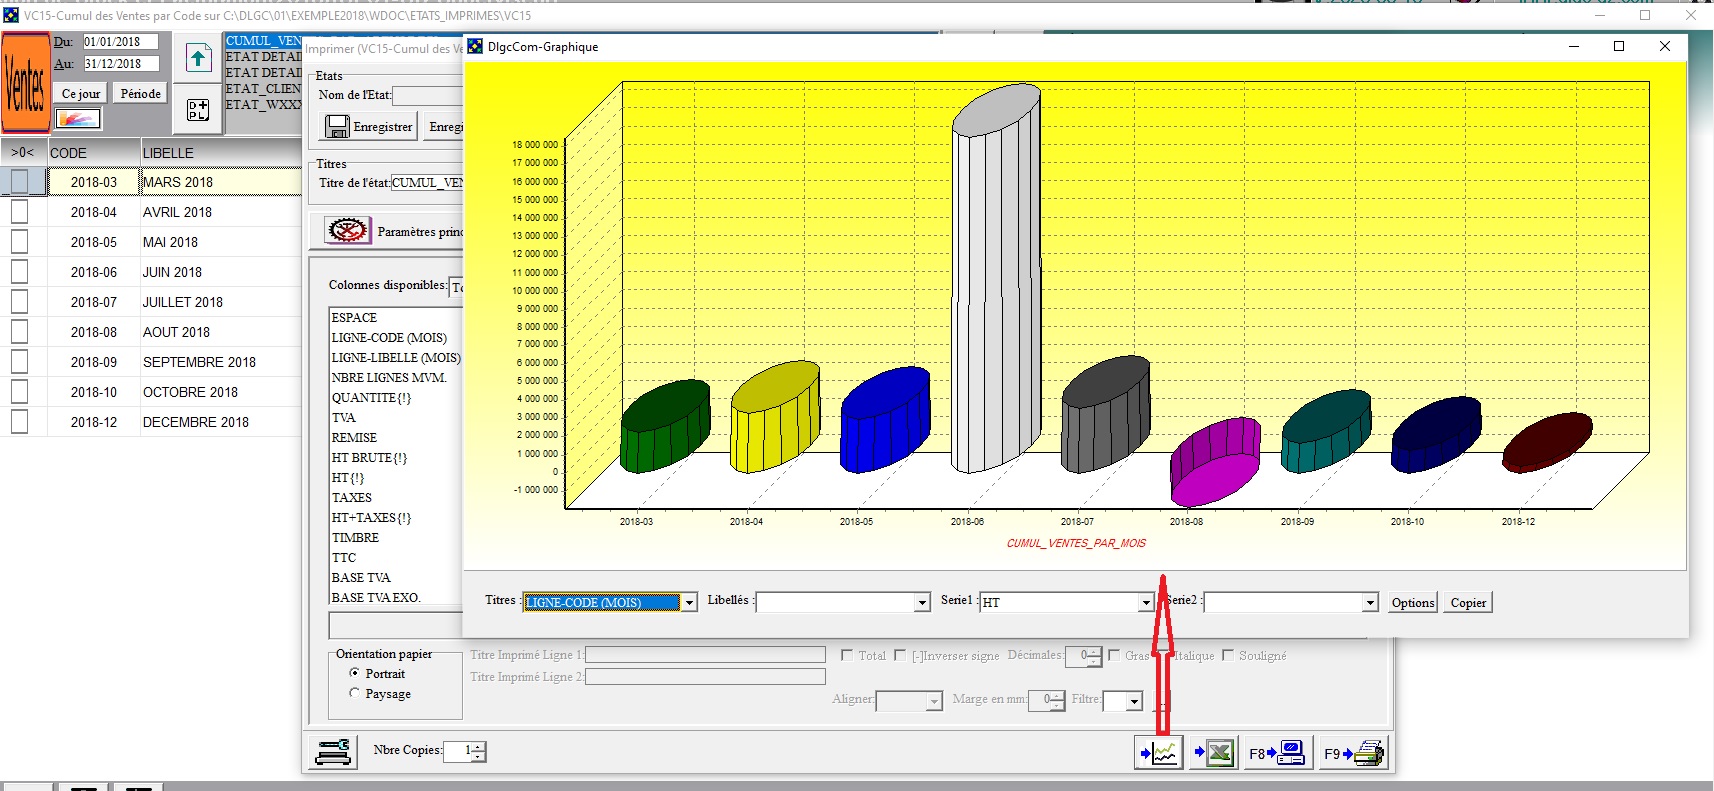Image resolution: width=1714 pixels, height=791 pixels.
Task: Click the magenta 2018-08 chart bar
Action: point(1215,462)
